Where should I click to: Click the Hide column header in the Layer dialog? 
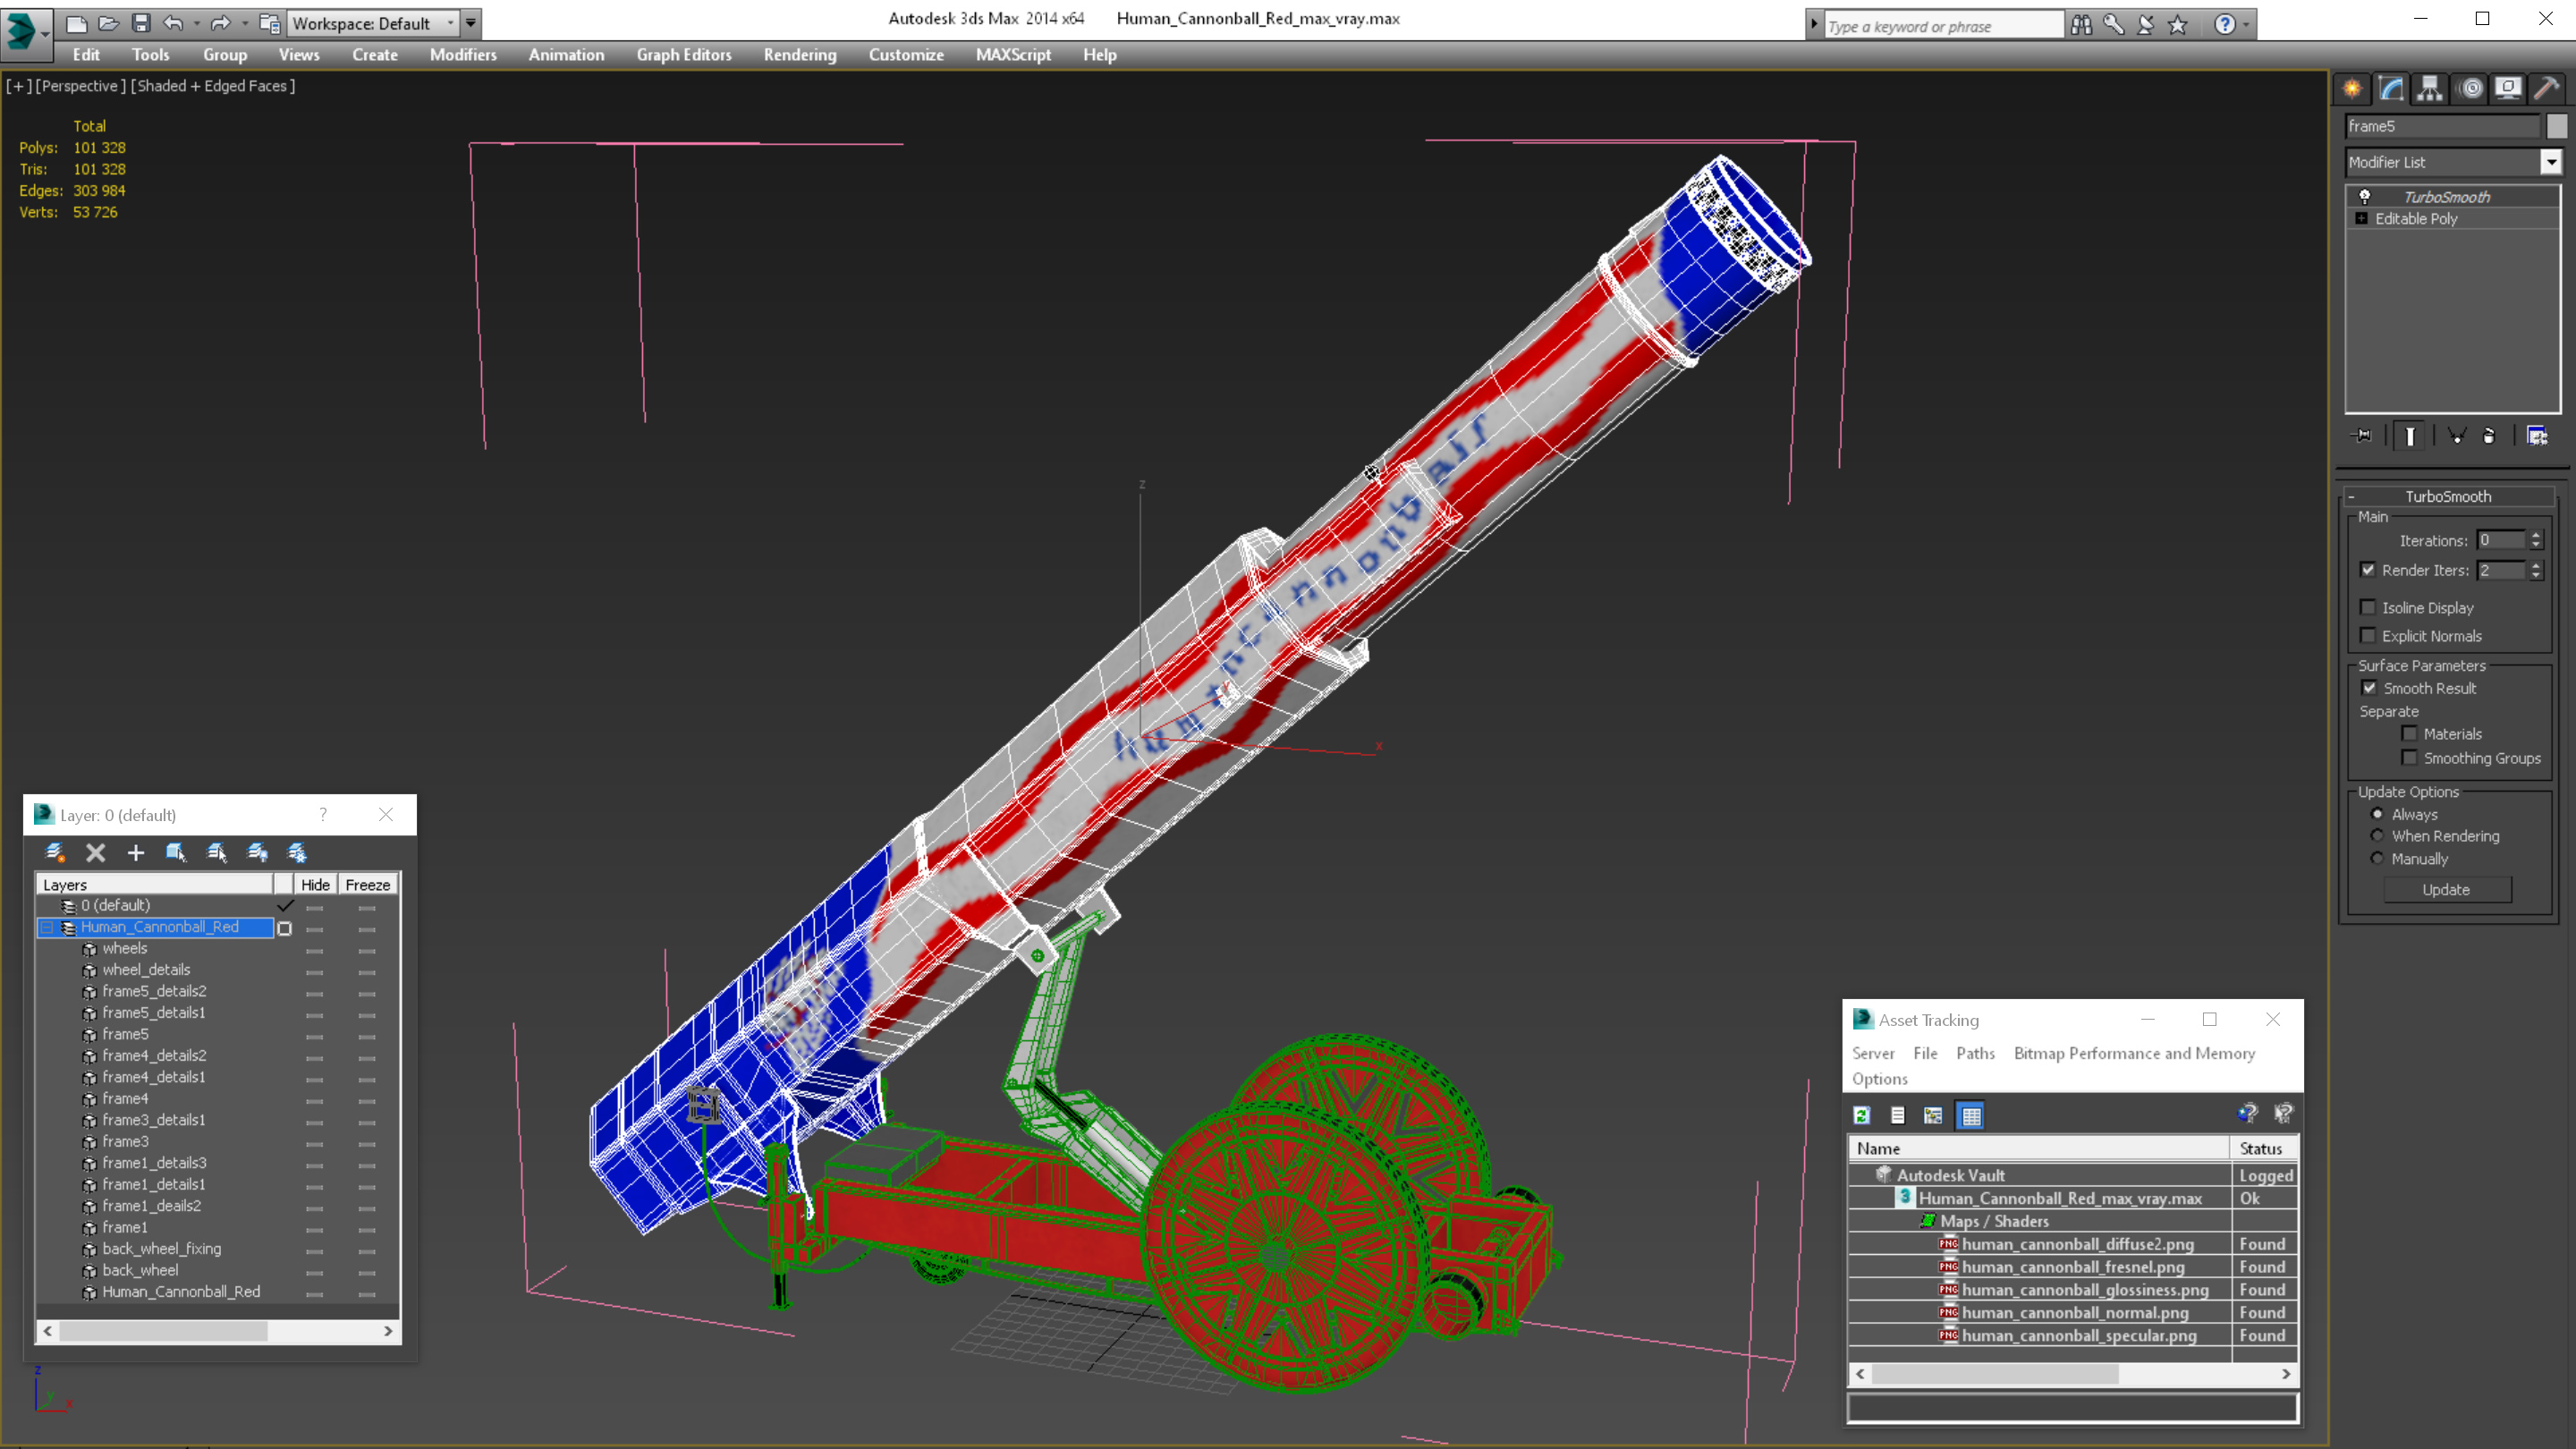tap(315, 884)
